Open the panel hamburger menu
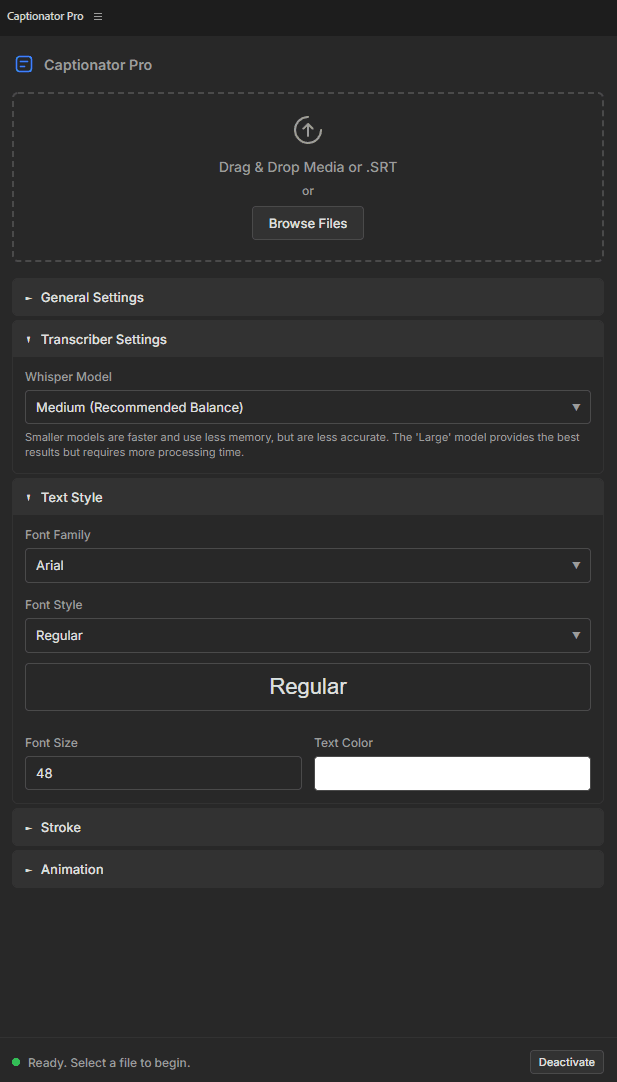Viewport: 617px width, 1082px height. pos(98,17)
